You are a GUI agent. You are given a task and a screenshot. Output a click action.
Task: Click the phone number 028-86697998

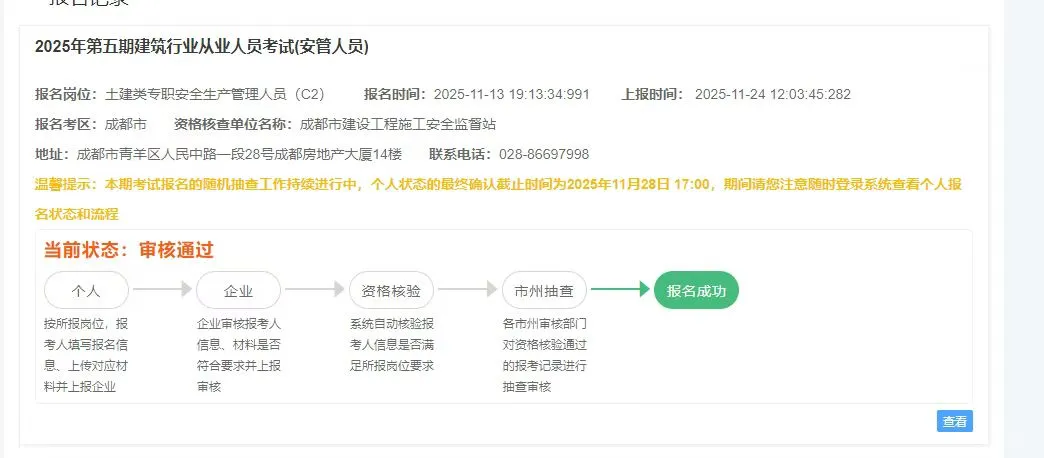pyautogui.click(x=544, y=154)
